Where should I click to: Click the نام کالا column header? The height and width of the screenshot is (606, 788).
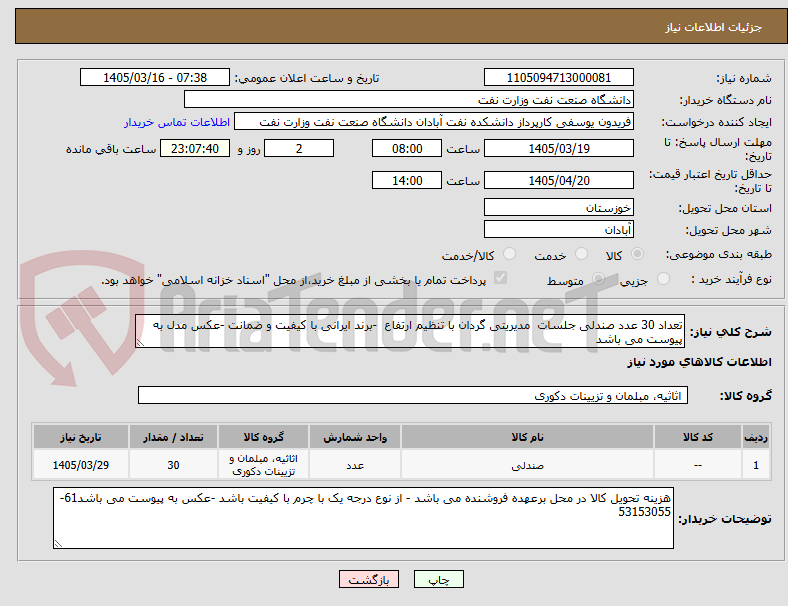pos(527,437)
